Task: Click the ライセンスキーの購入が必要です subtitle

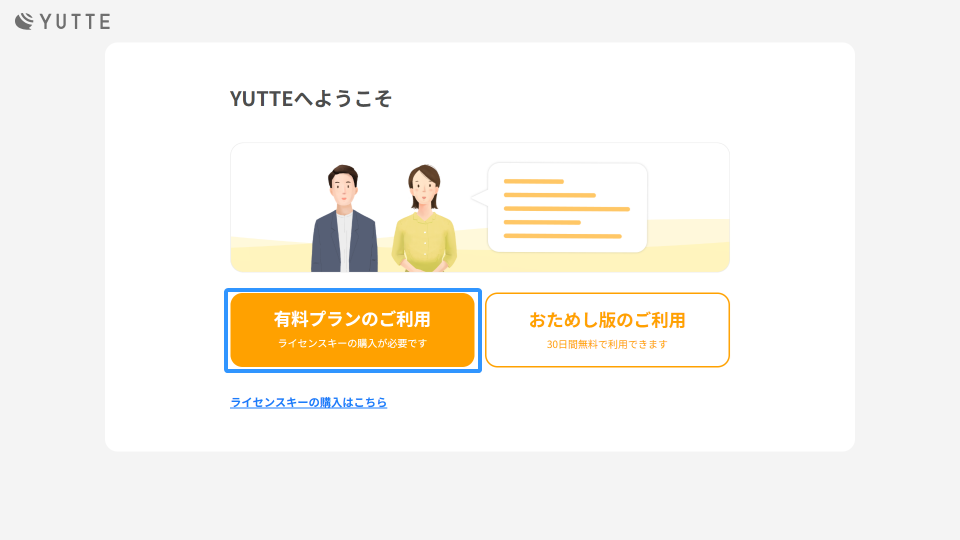Action: (x=353, y=343)
